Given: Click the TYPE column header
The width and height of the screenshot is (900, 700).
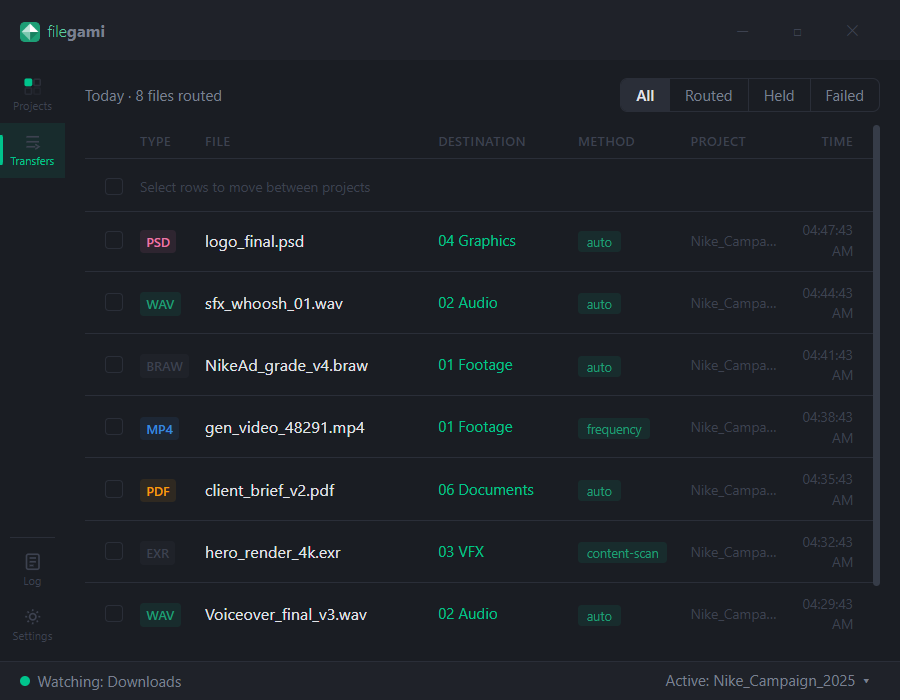Looking at the screenshot, I should pyautogui.click(x=155, y=142).
